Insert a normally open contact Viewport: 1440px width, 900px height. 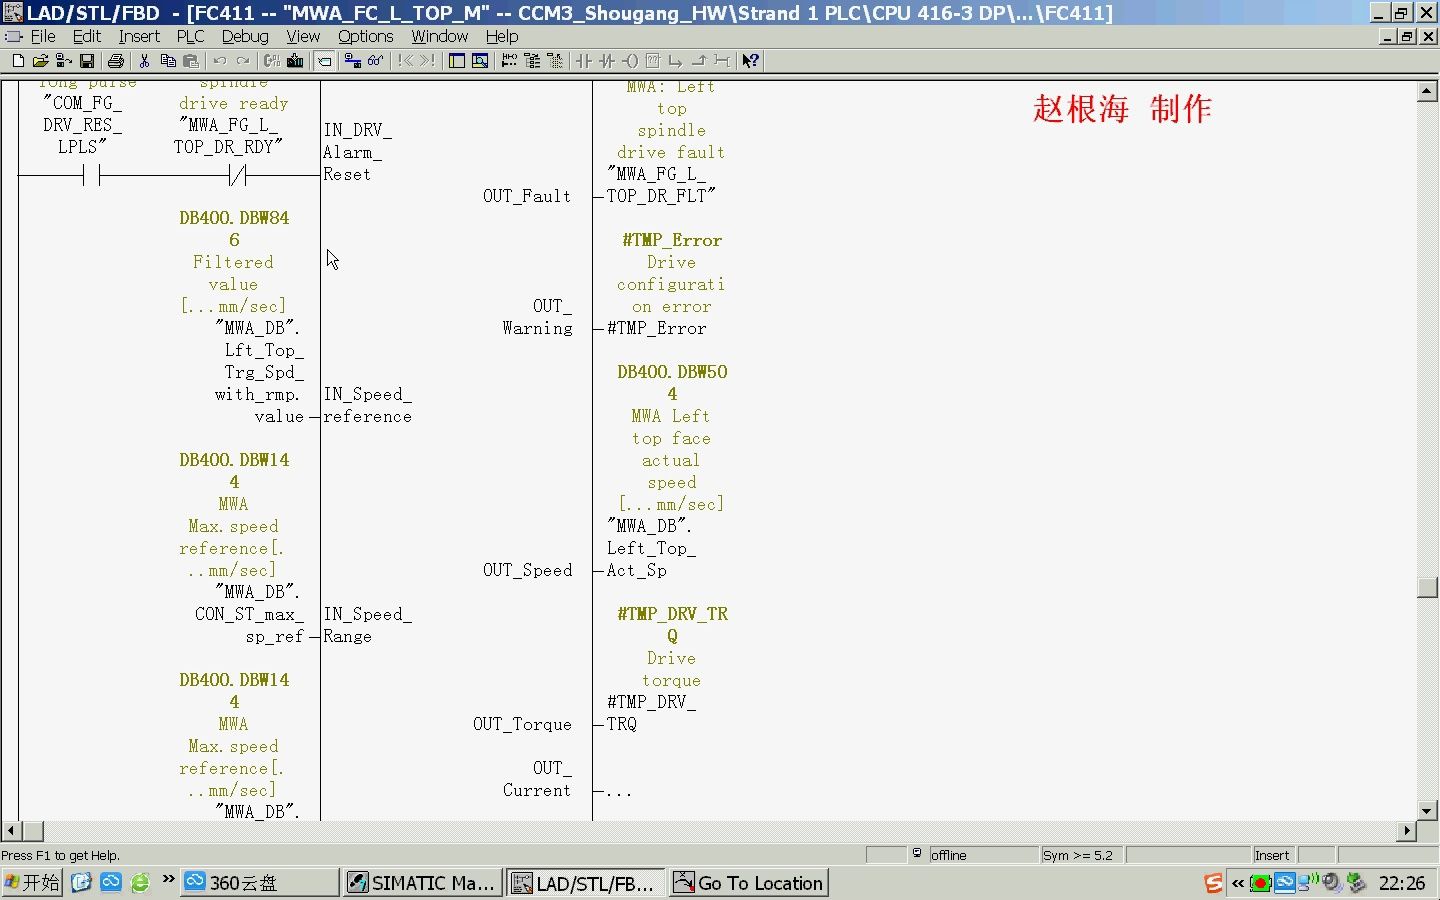[x=584, y=61]
